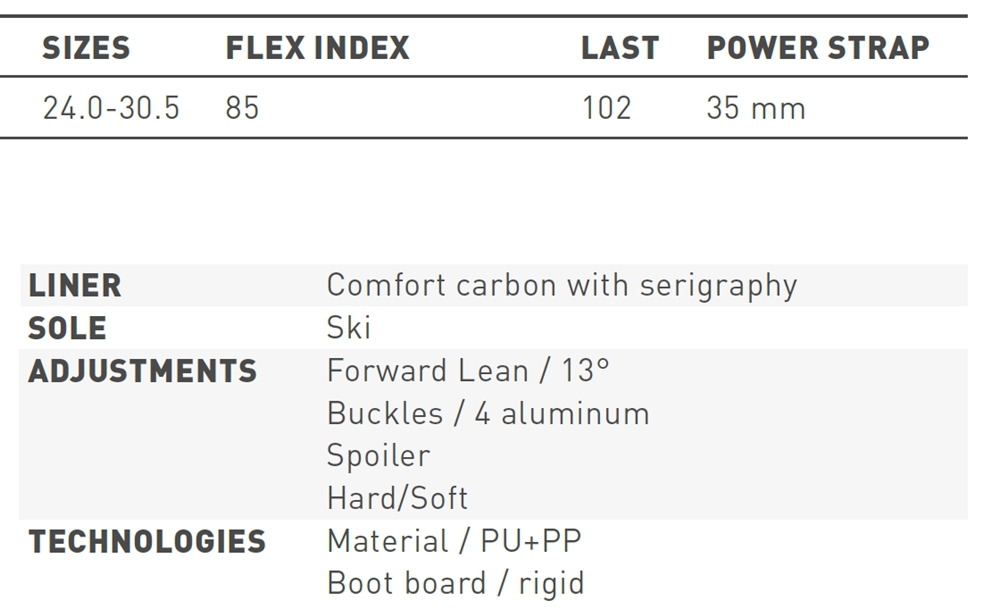The height and width of the screenshot is (608, 999).
Task: Click the FLEX INDEX column header
Action: (317, 48)
